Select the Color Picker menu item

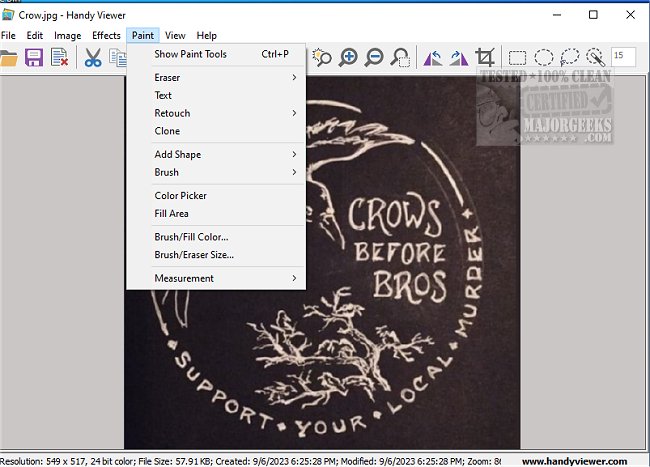point(180,196)
